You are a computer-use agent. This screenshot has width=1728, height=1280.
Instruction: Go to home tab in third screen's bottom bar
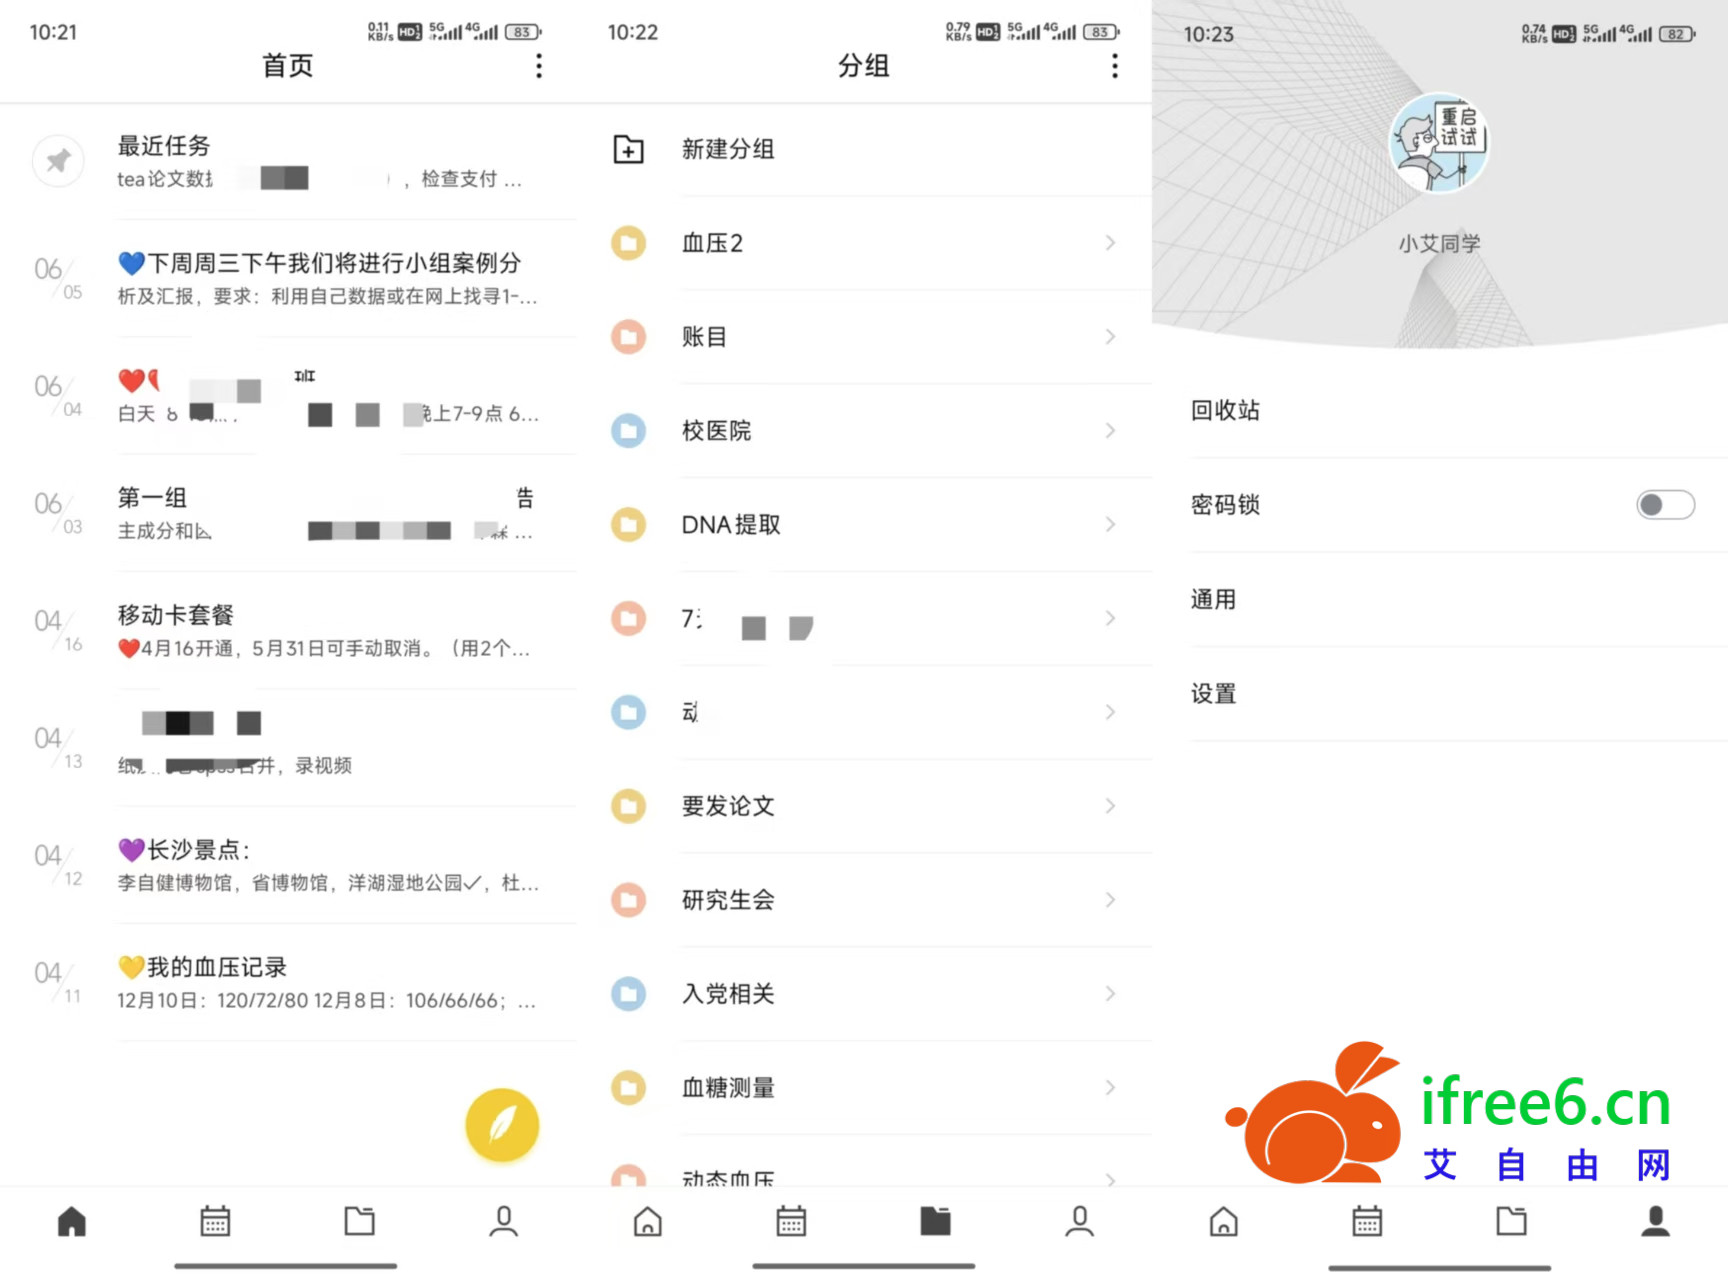pos(1223,1221)
